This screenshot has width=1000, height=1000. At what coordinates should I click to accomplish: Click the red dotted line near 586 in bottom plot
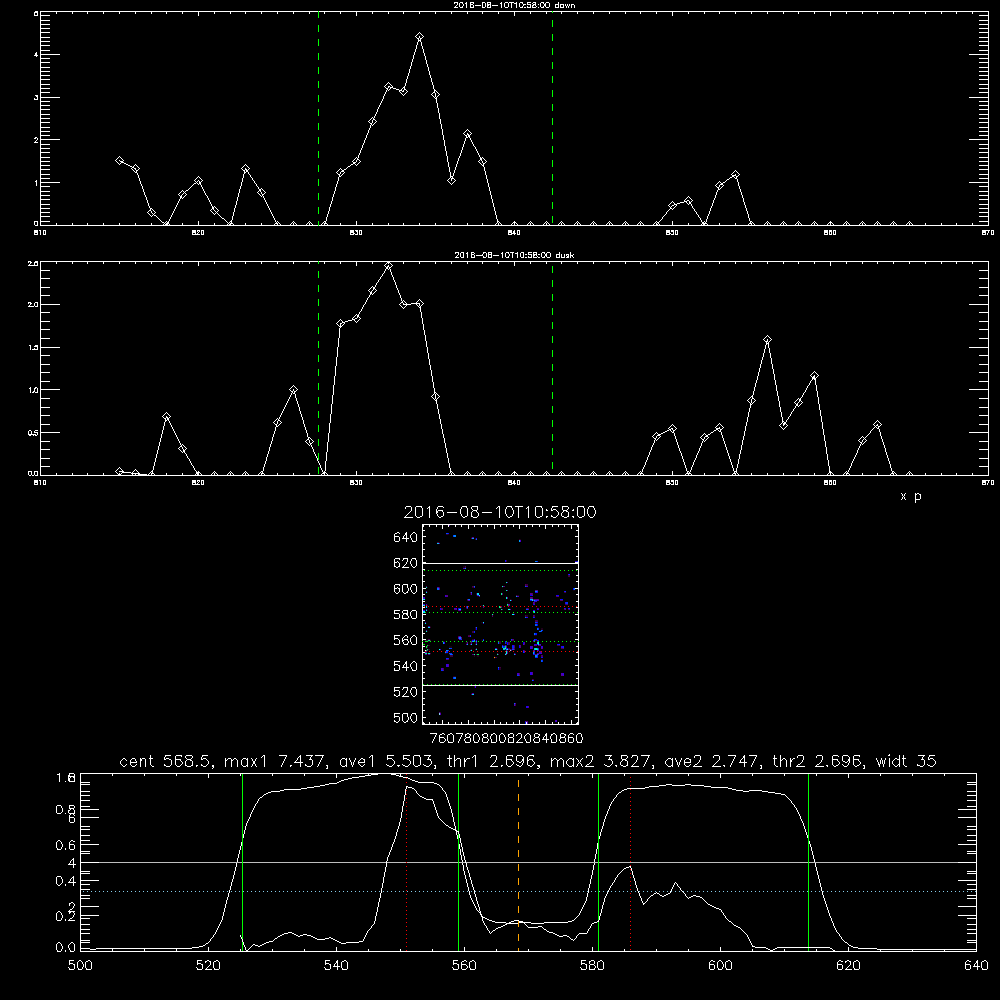[x=631, y=862]
